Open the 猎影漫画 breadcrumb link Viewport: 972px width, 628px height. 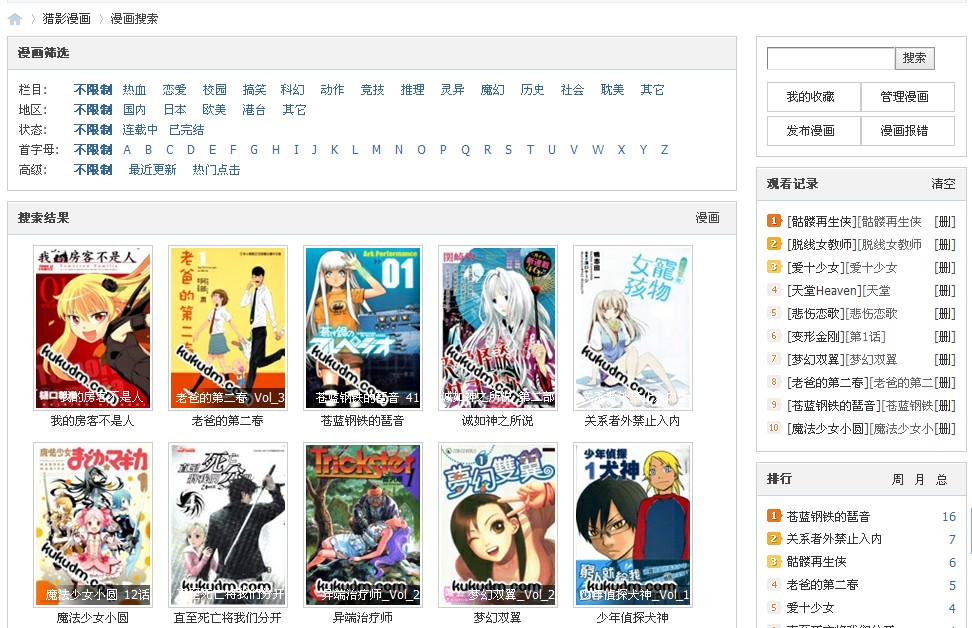pyautogui.click(x=66, y=19)
